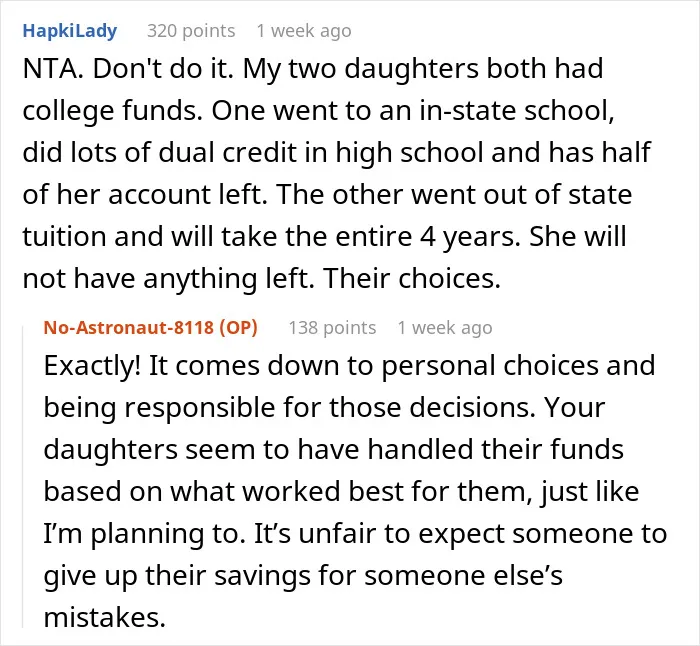Click the line mentioning "in-state school"
Screen dimensions: 700x646
point(318,111)
